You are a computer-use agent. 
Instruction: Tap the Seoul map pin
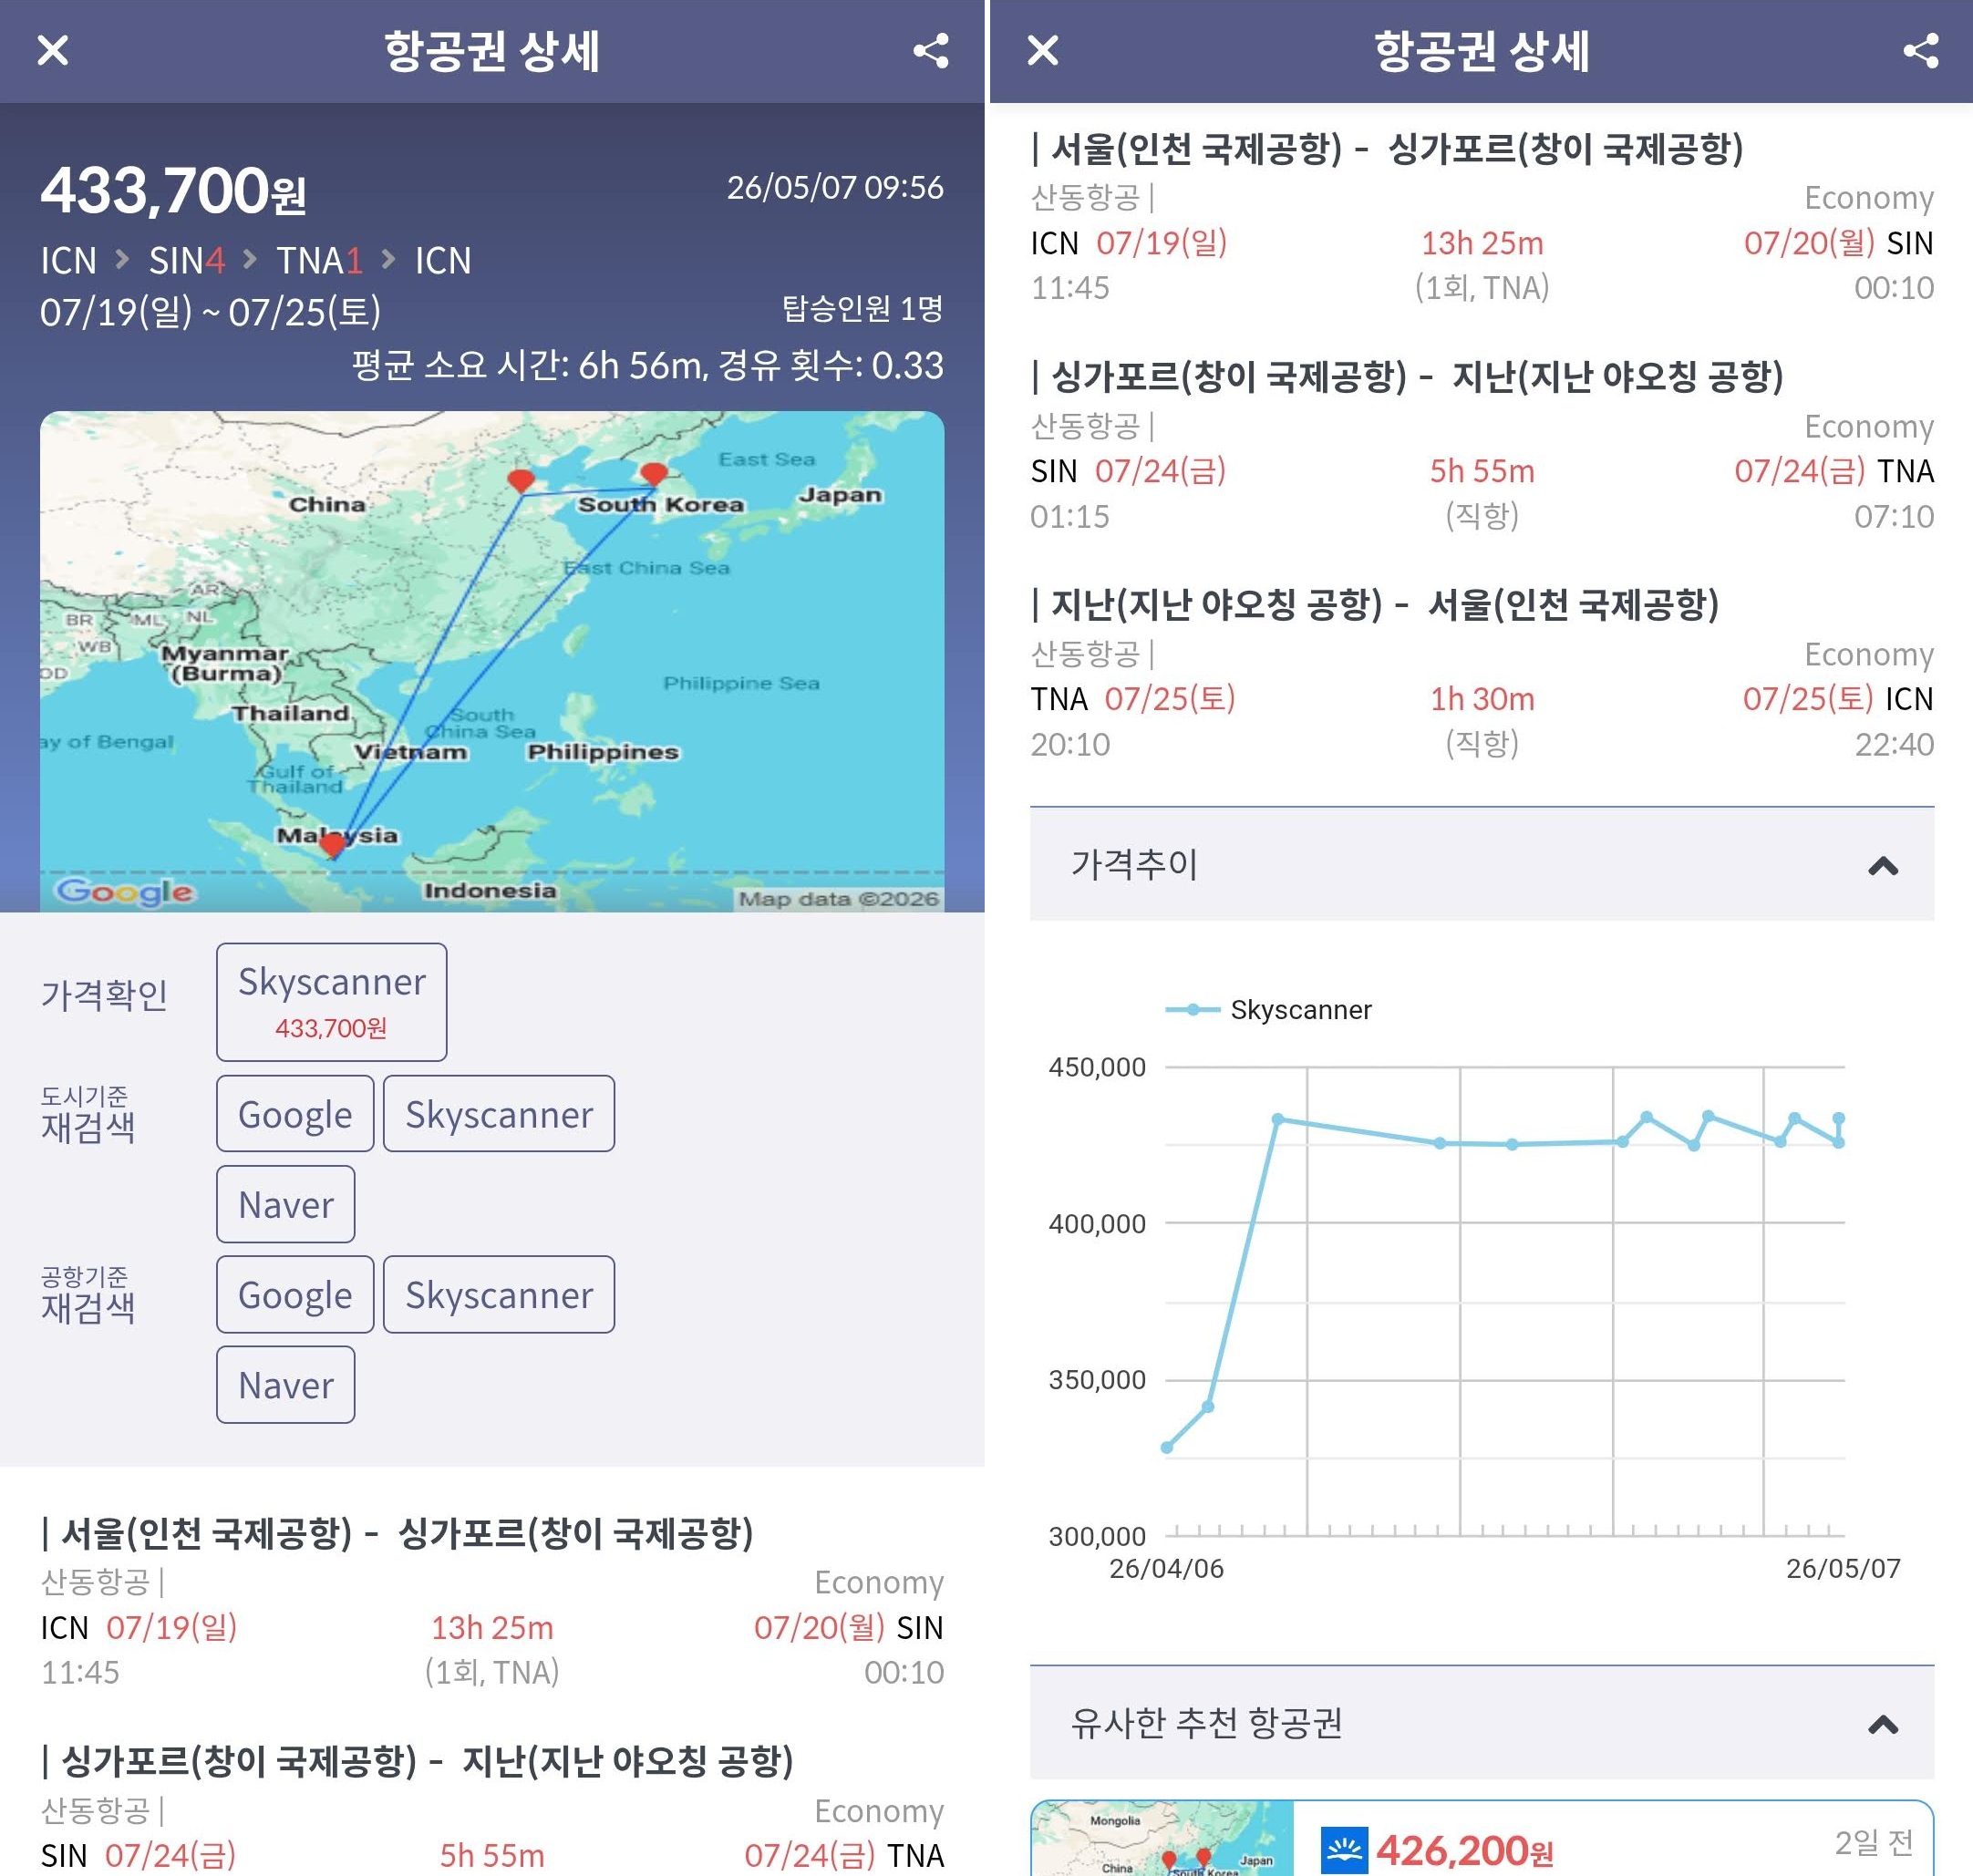click(x=654, y=475)
